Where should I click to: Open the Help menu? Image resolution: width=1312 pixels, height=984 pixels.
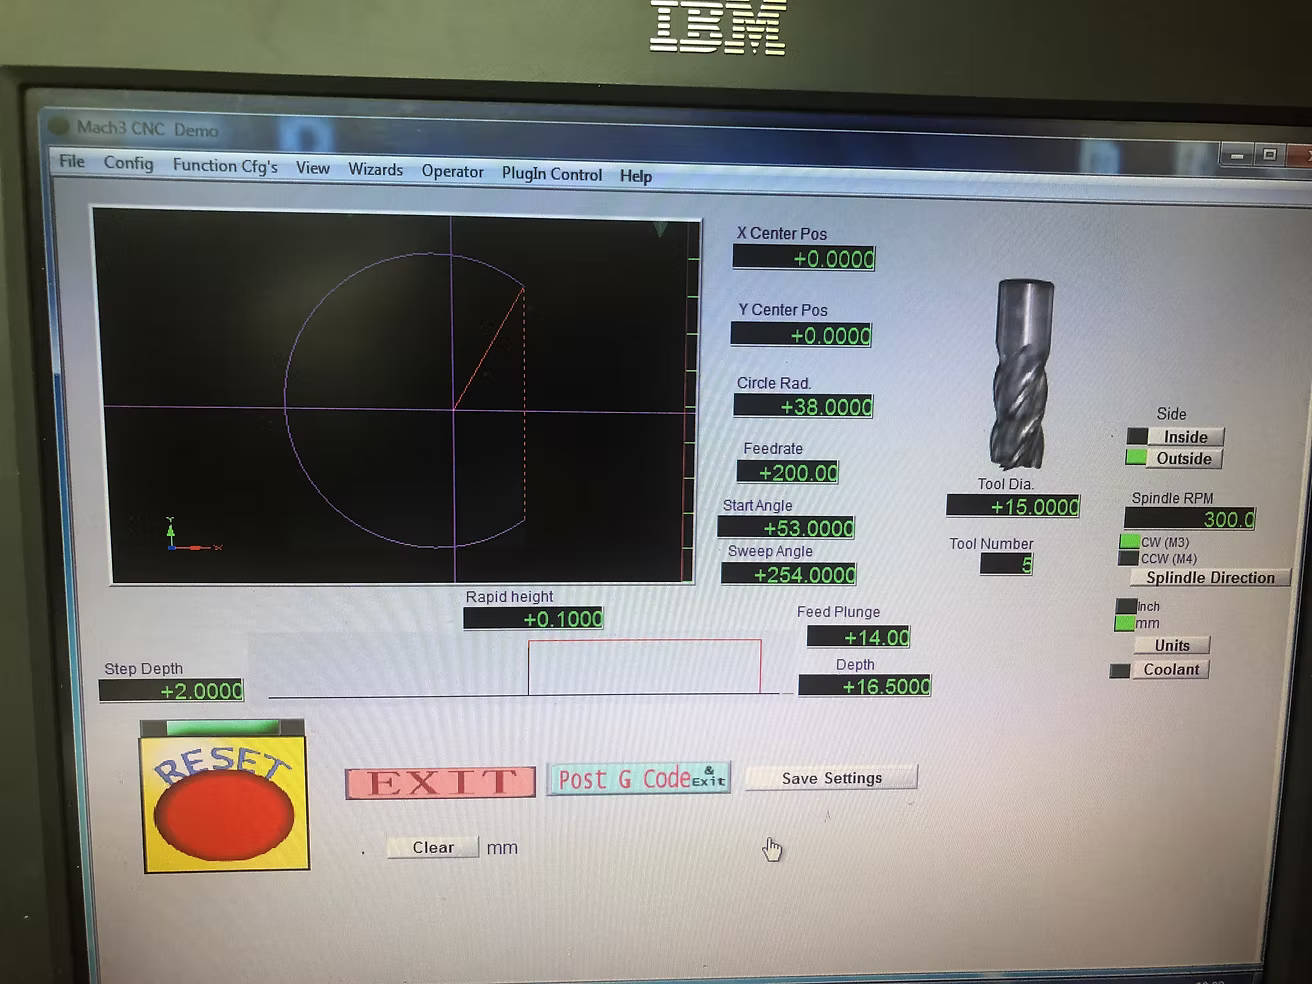[635, 176]
